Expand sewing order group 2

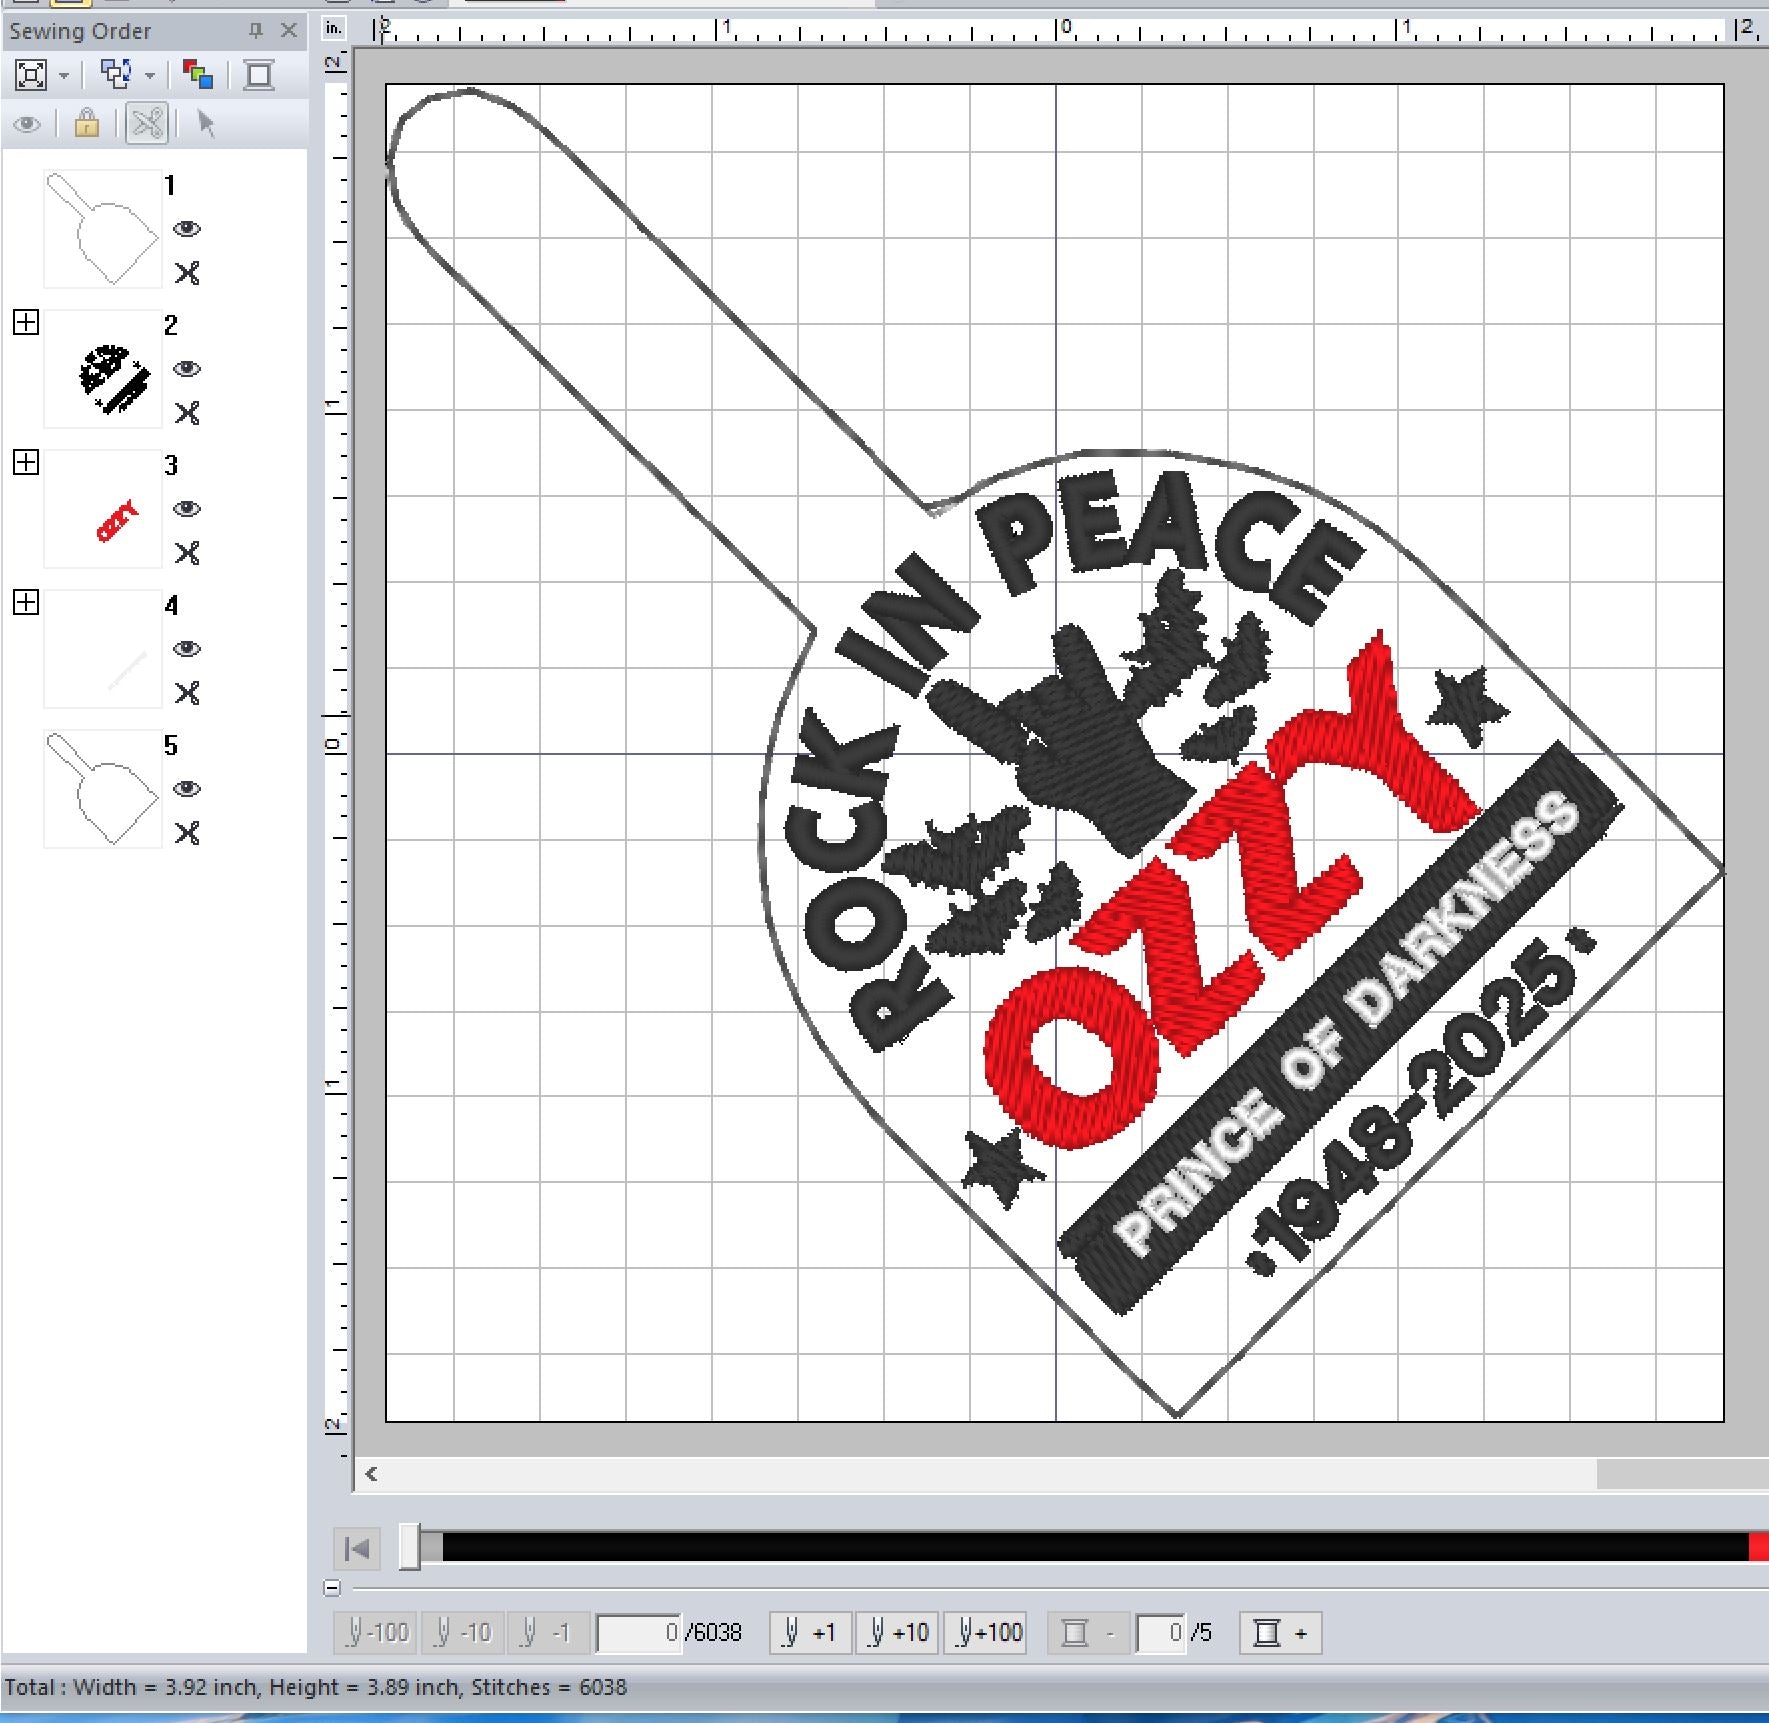(26, 322)
